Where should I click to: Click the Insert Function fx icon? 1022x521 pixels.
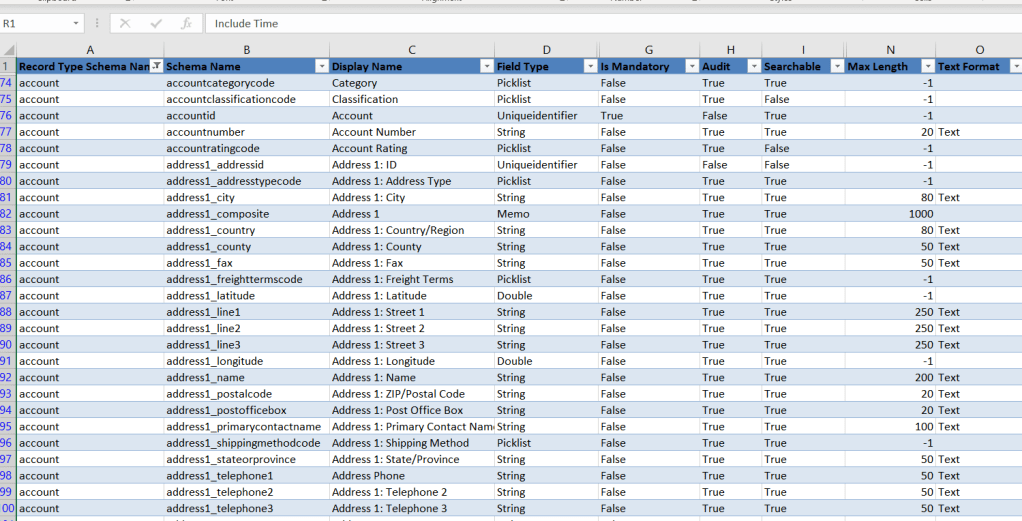pos(186,23)
